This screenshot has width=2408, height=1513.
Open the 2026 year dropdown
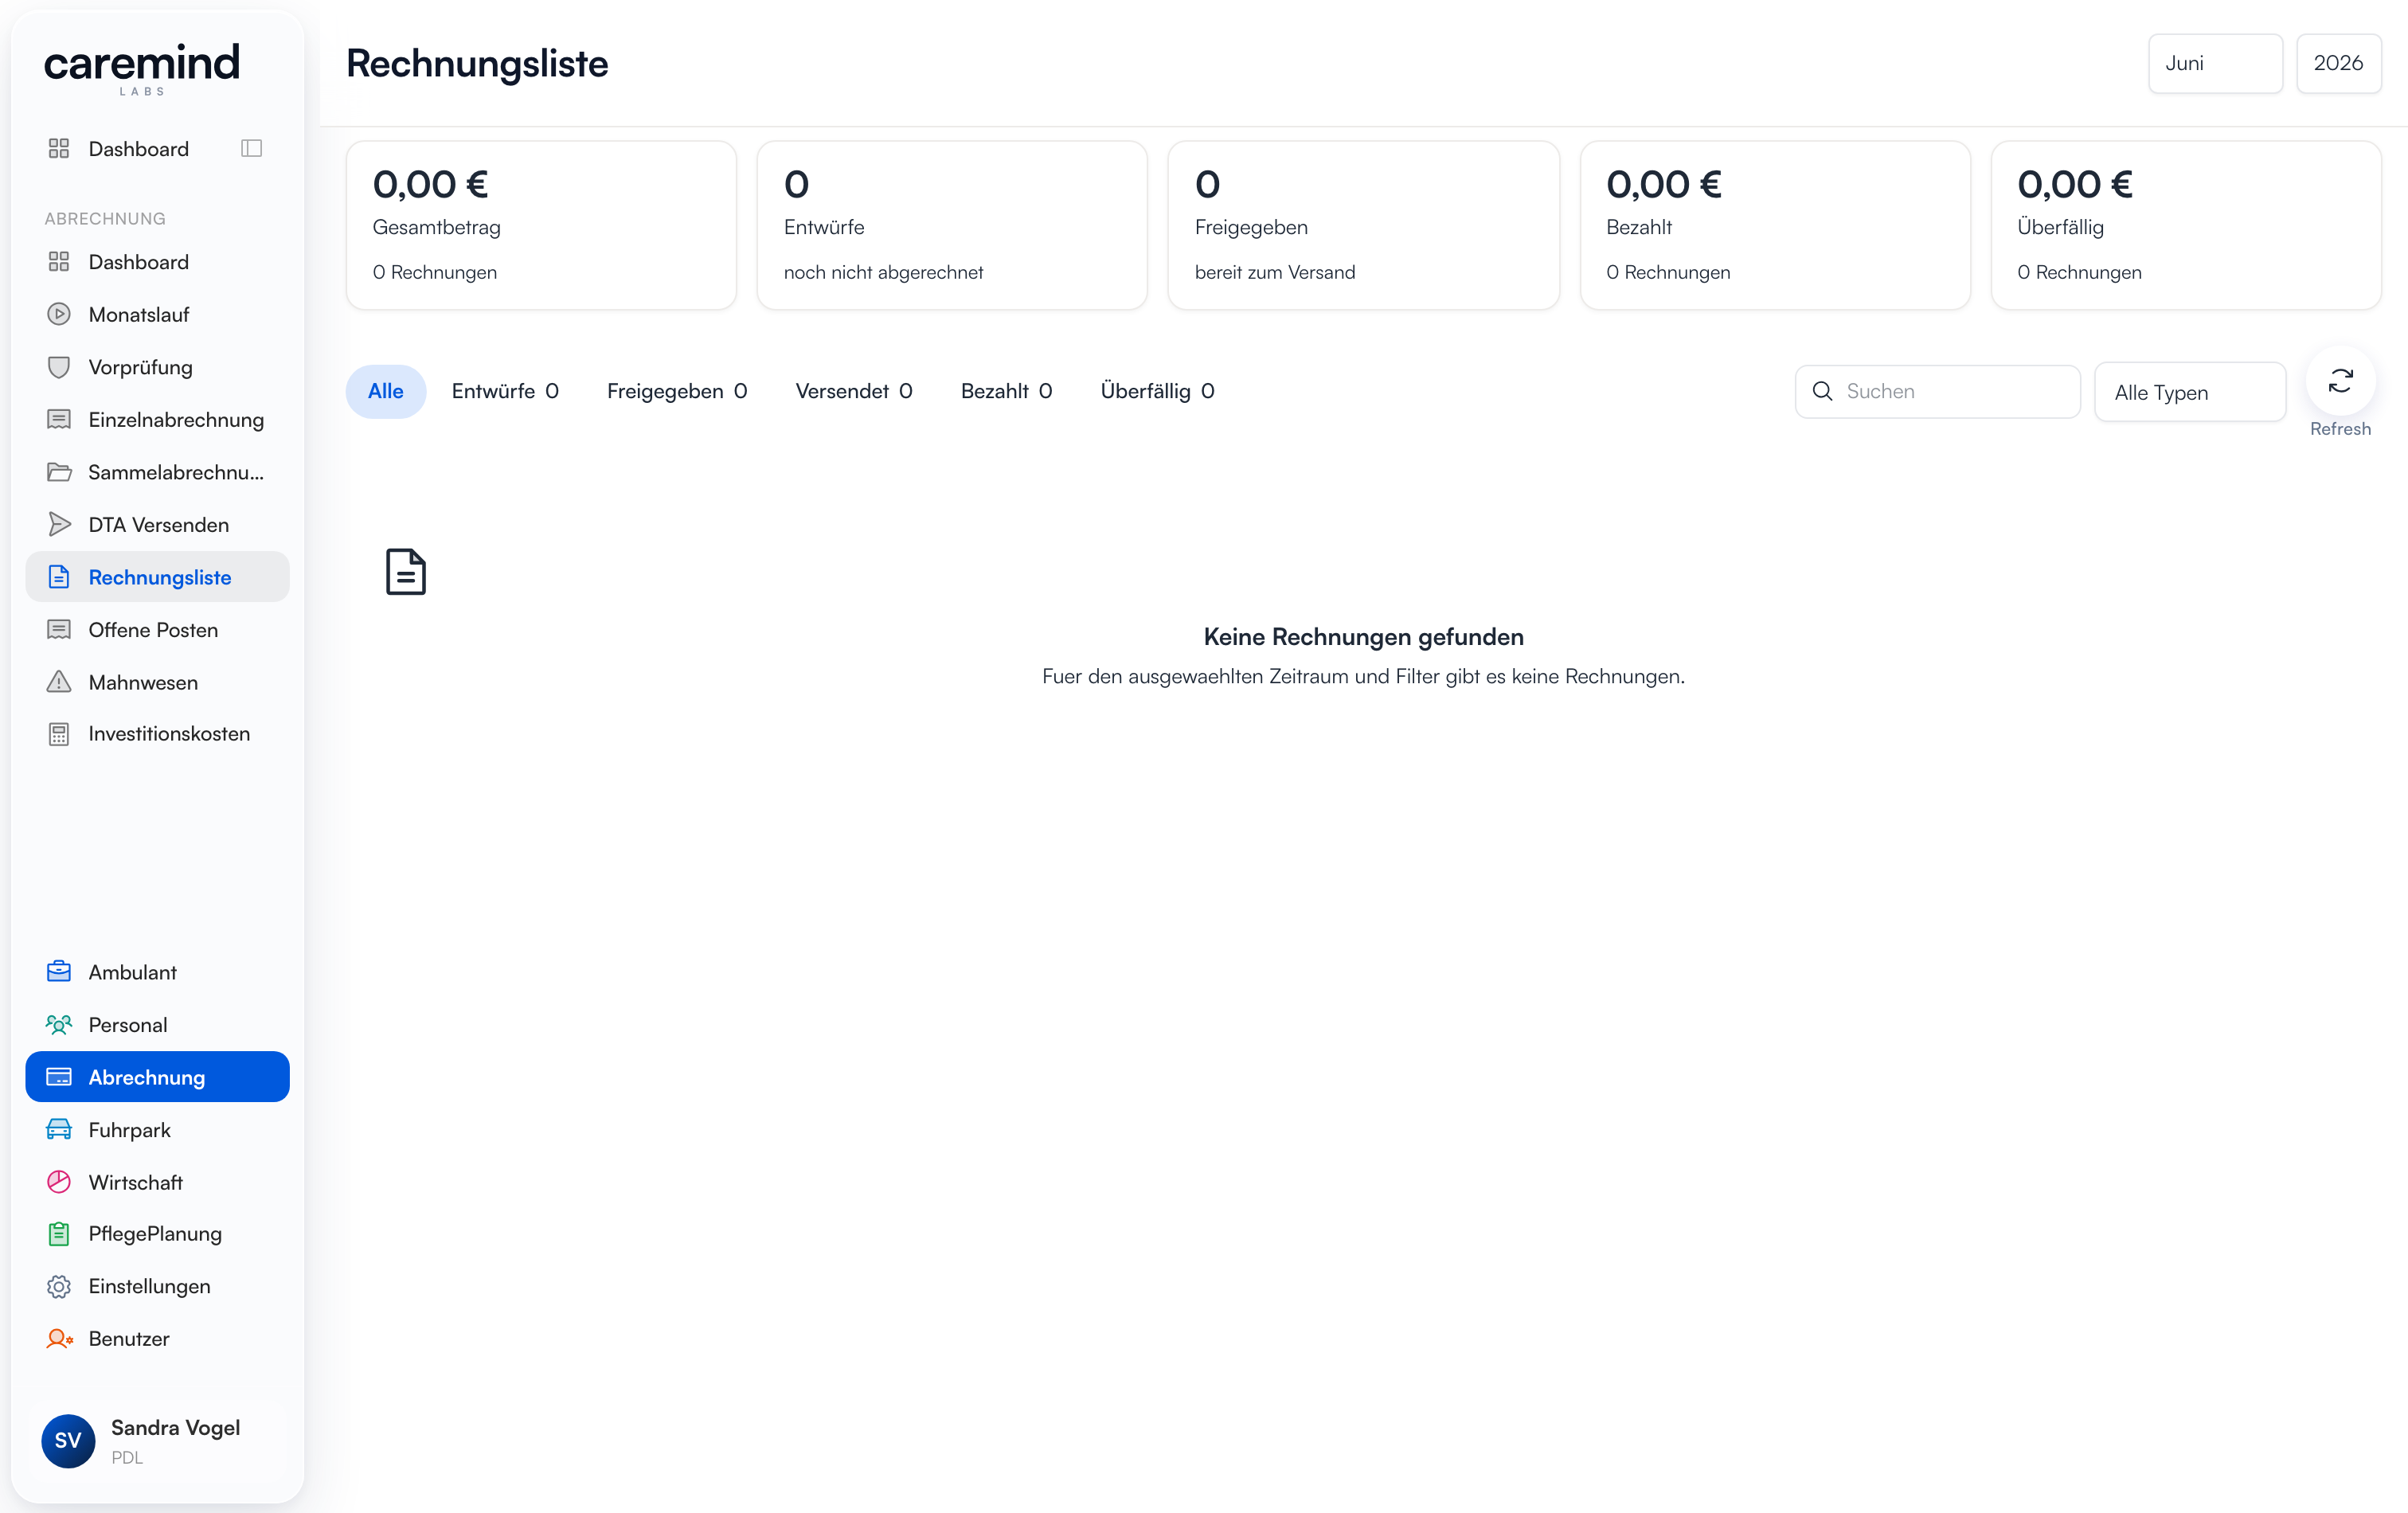pos(2338,63)
